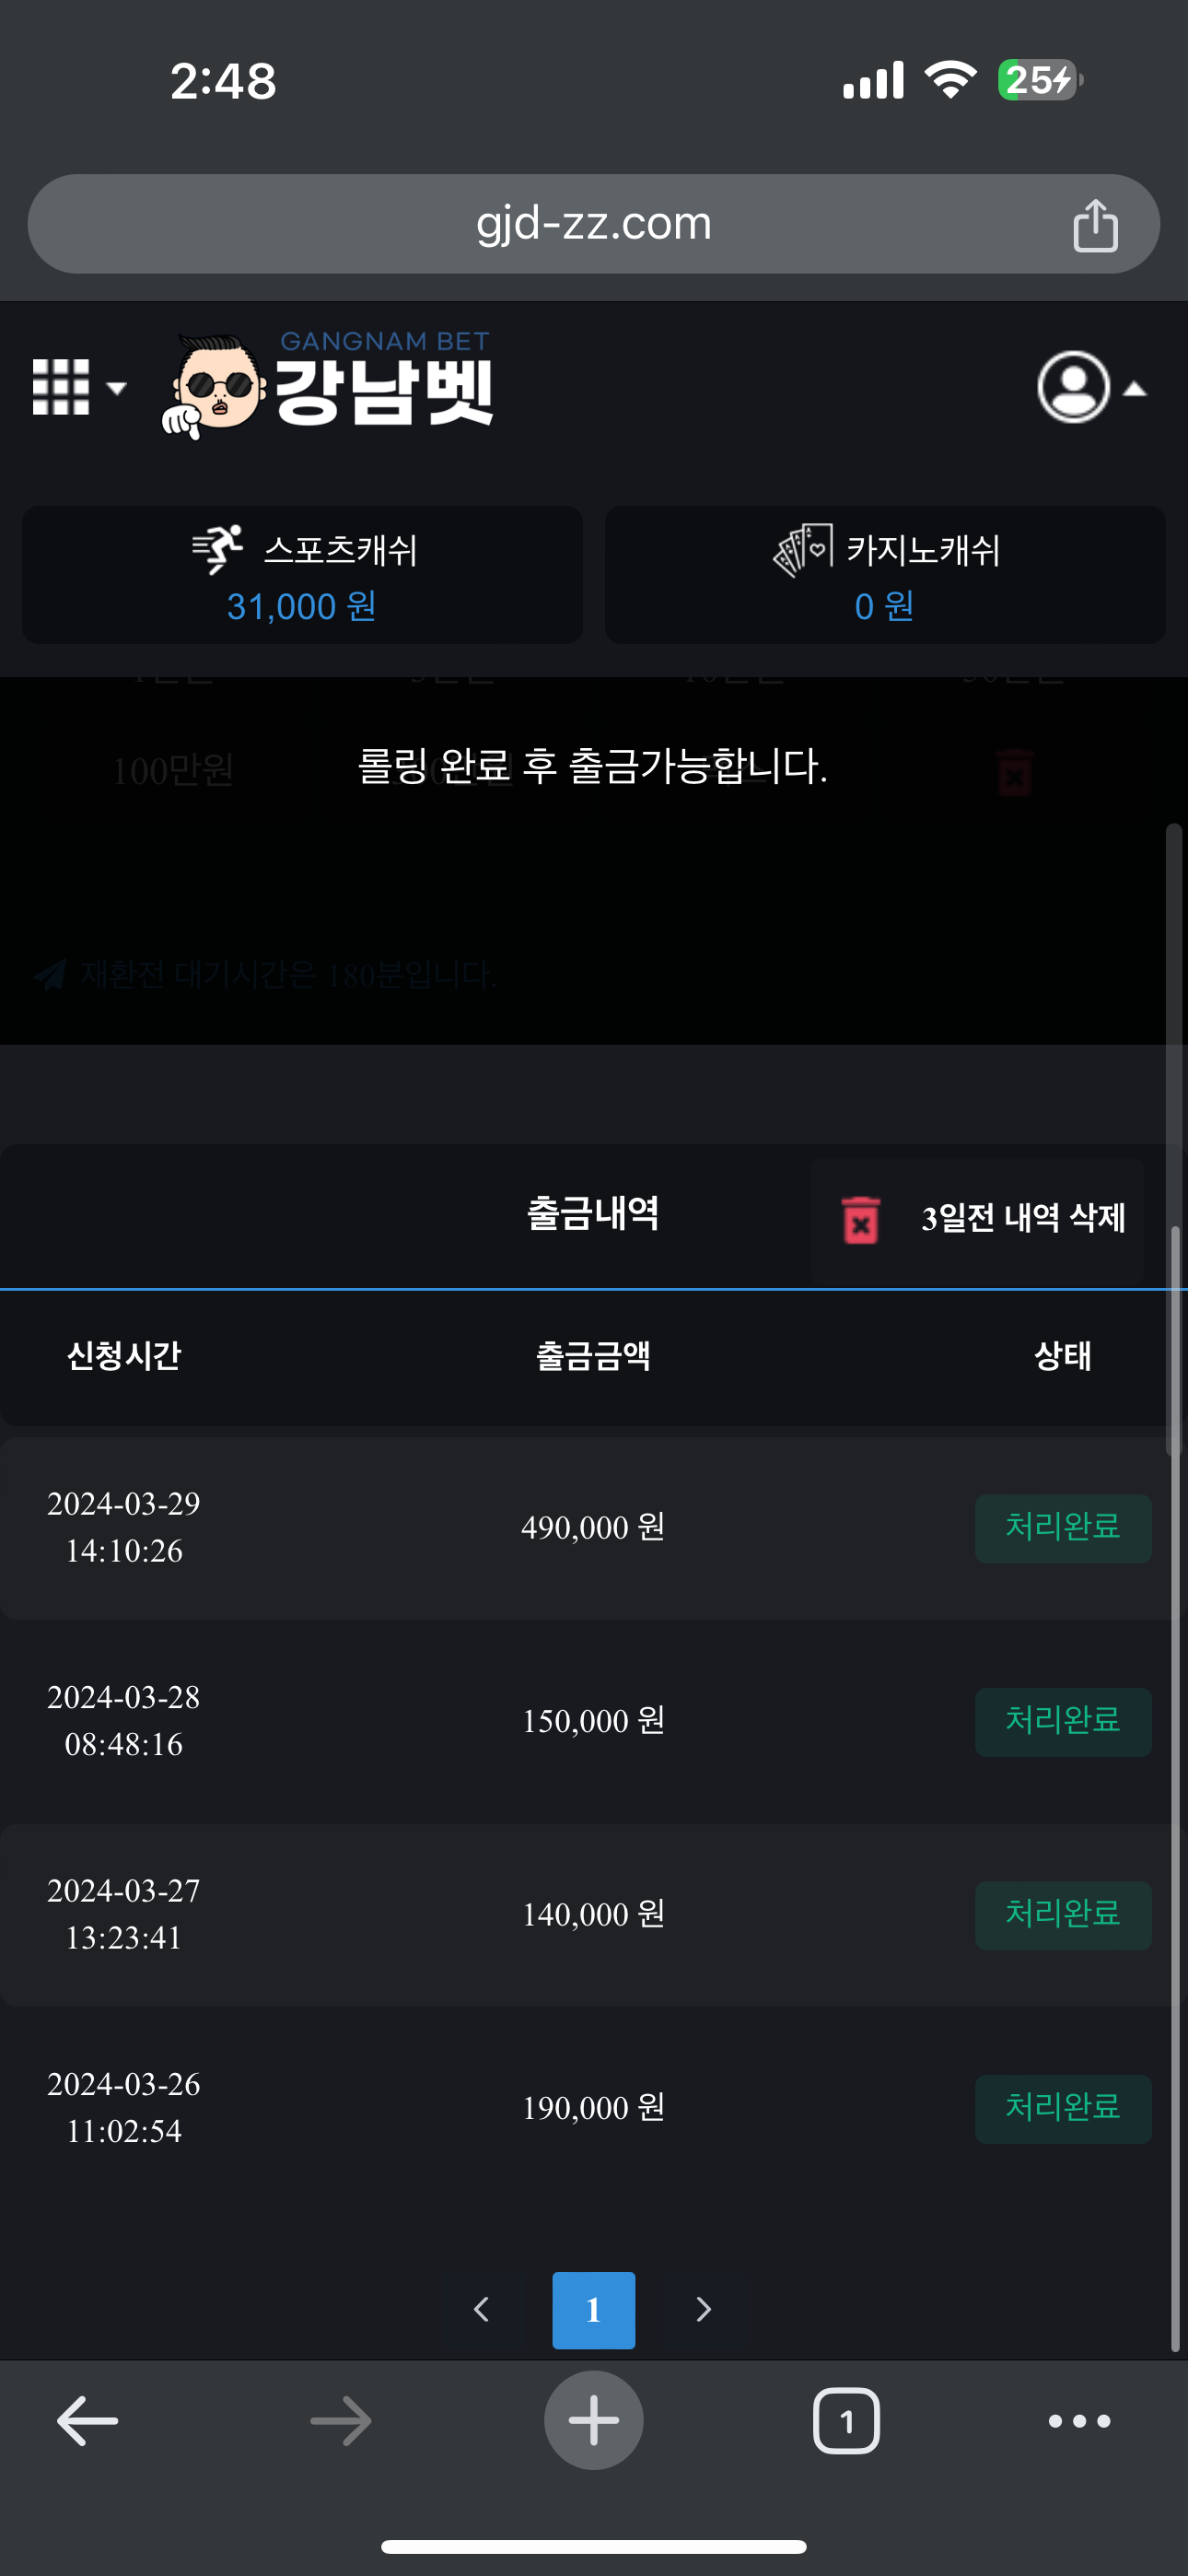Tap the gjd-zz.com address bar

[593, 224]
